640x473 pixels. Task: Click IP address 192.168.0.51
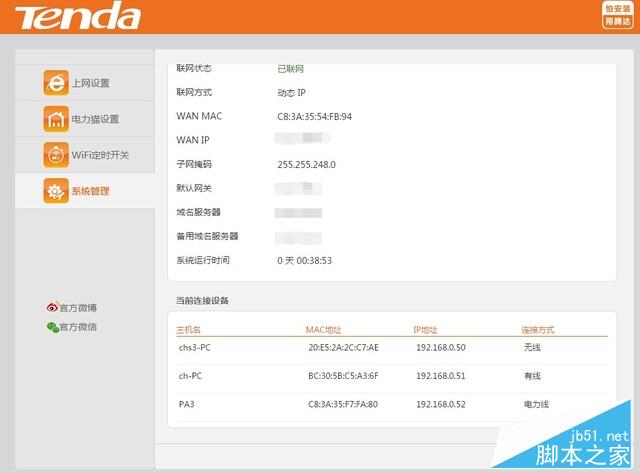(441, 376)
